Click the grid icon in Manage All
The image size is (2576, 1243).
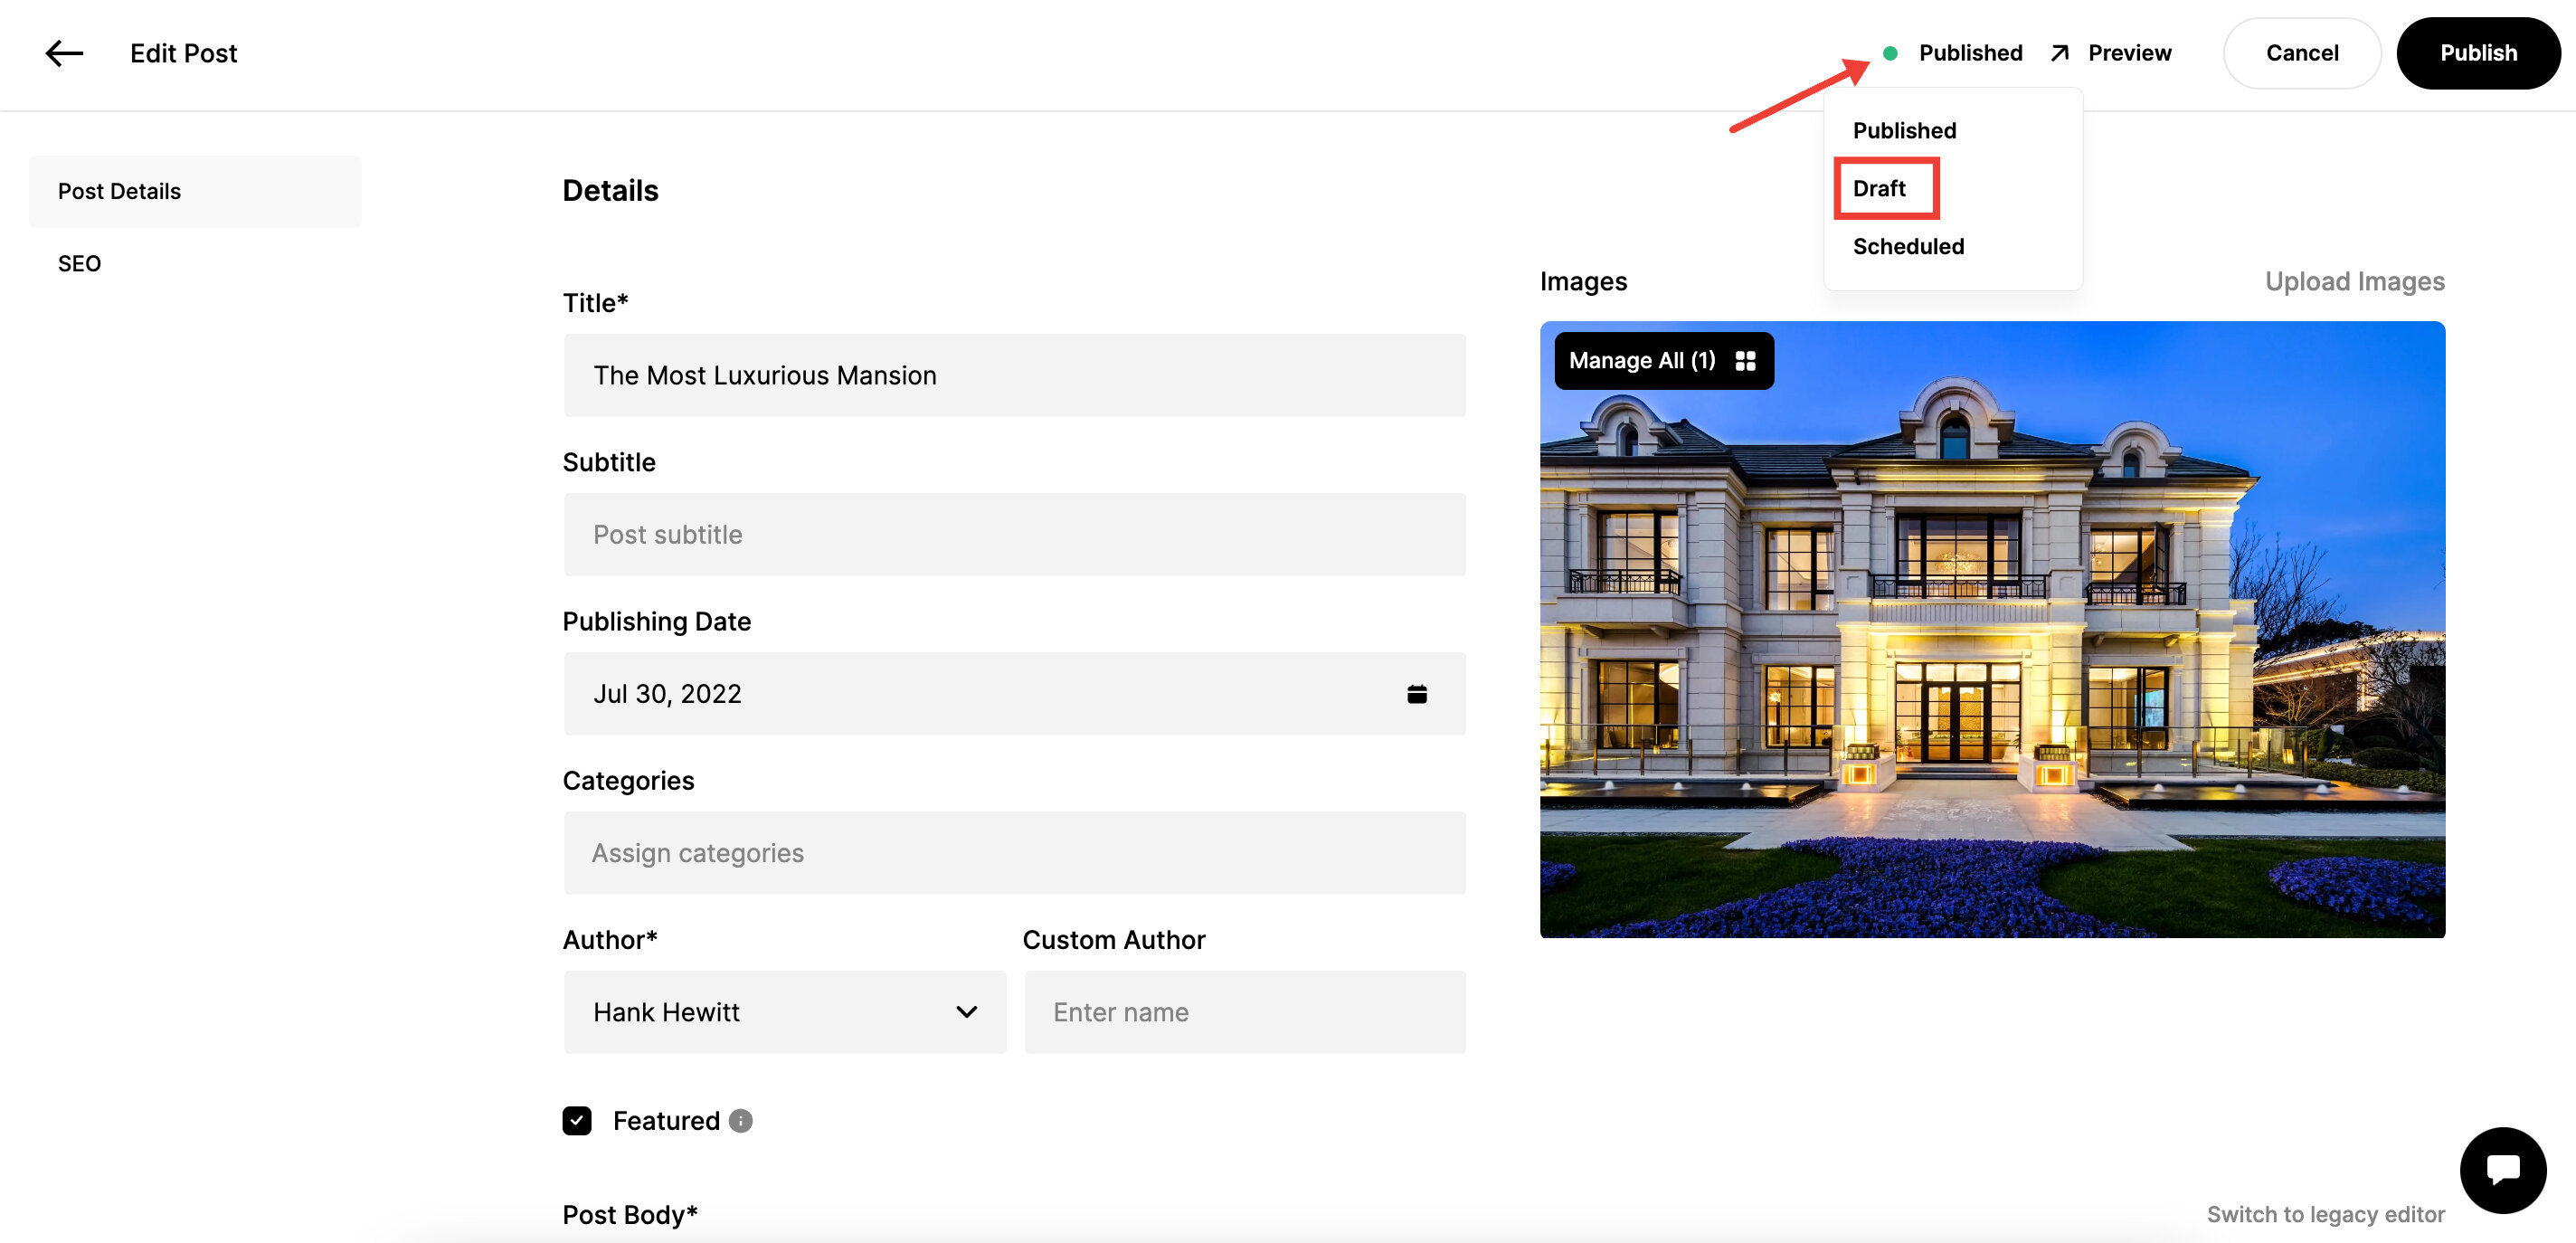point(1745,361)
